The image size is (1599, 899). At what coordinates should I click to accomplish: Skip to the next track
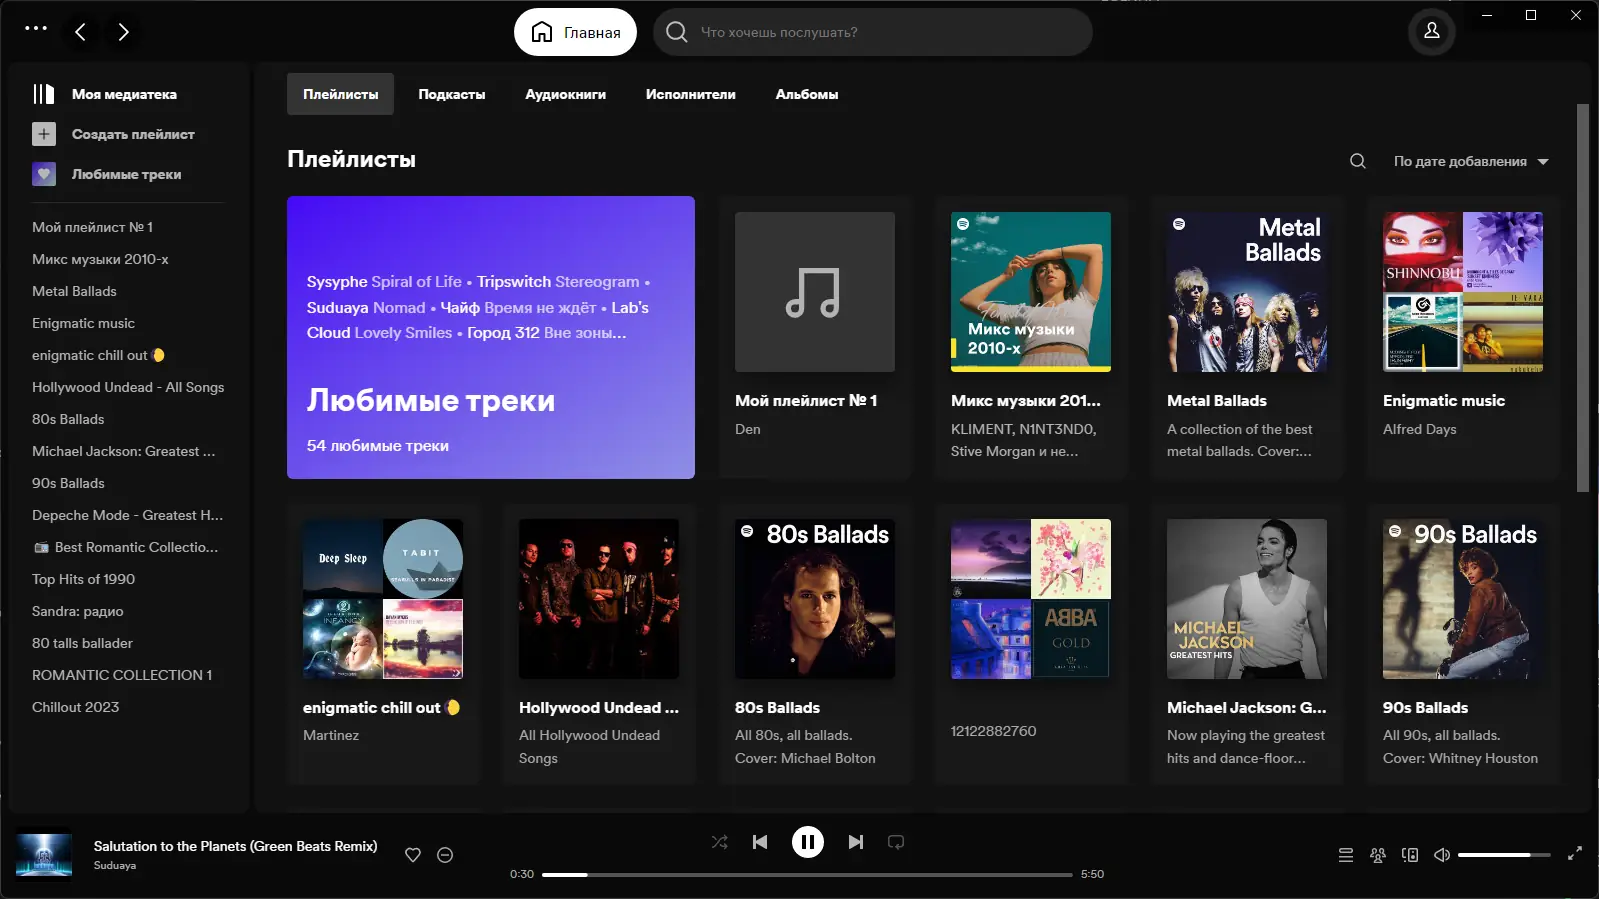pos(856,842)
